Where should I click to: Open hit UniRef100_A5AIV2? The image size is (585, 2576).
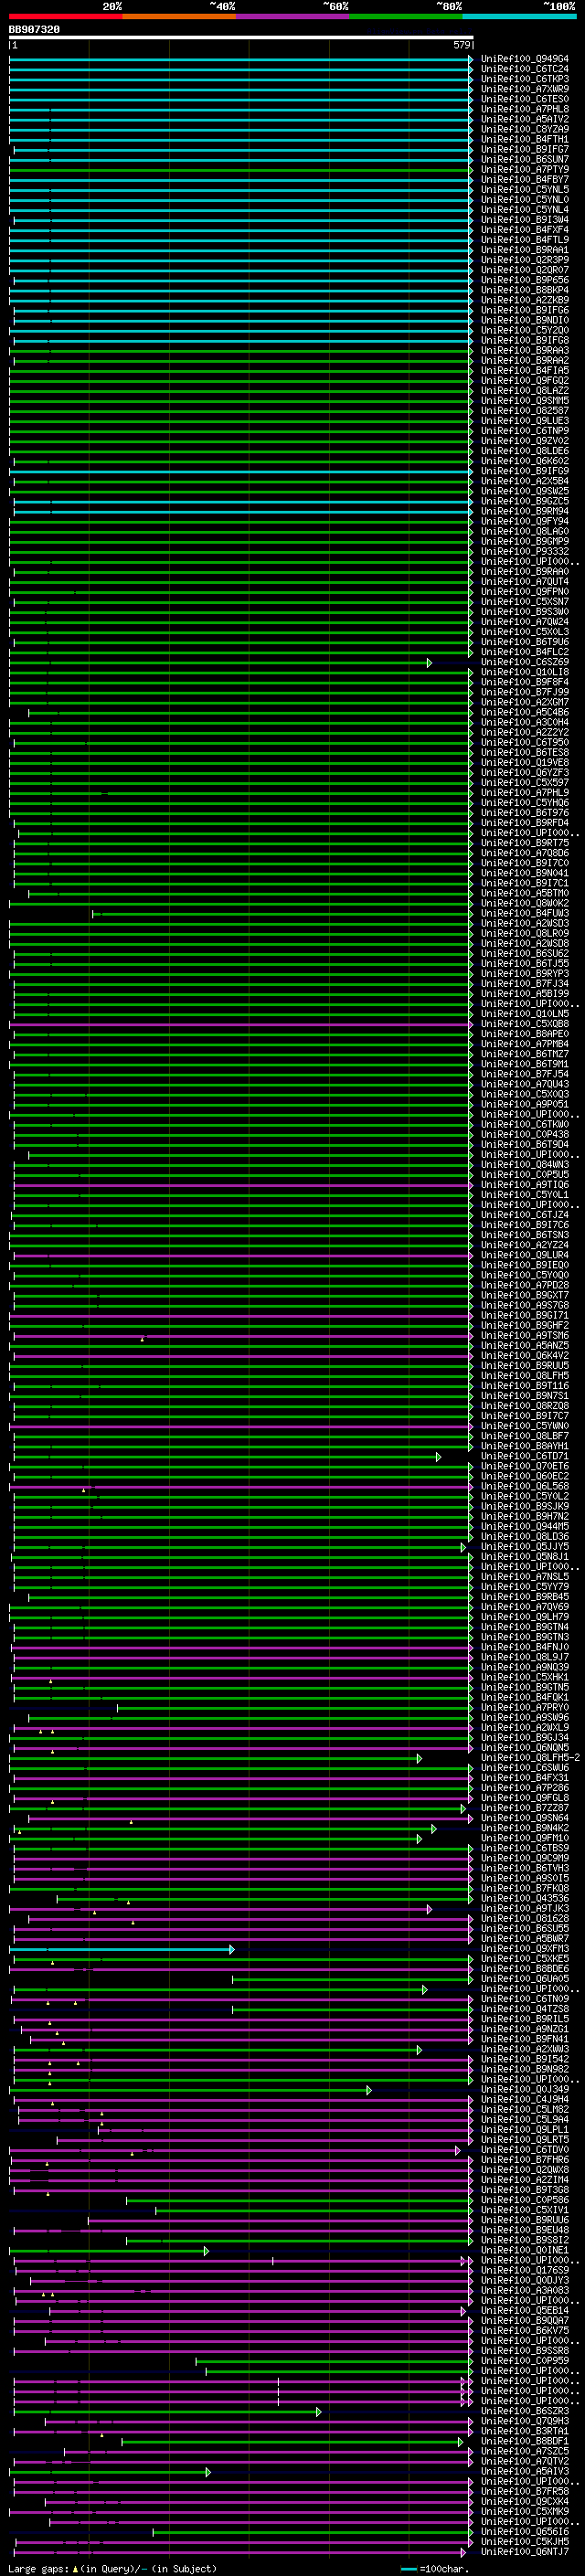pyautogui.click(x=525, y=119)
